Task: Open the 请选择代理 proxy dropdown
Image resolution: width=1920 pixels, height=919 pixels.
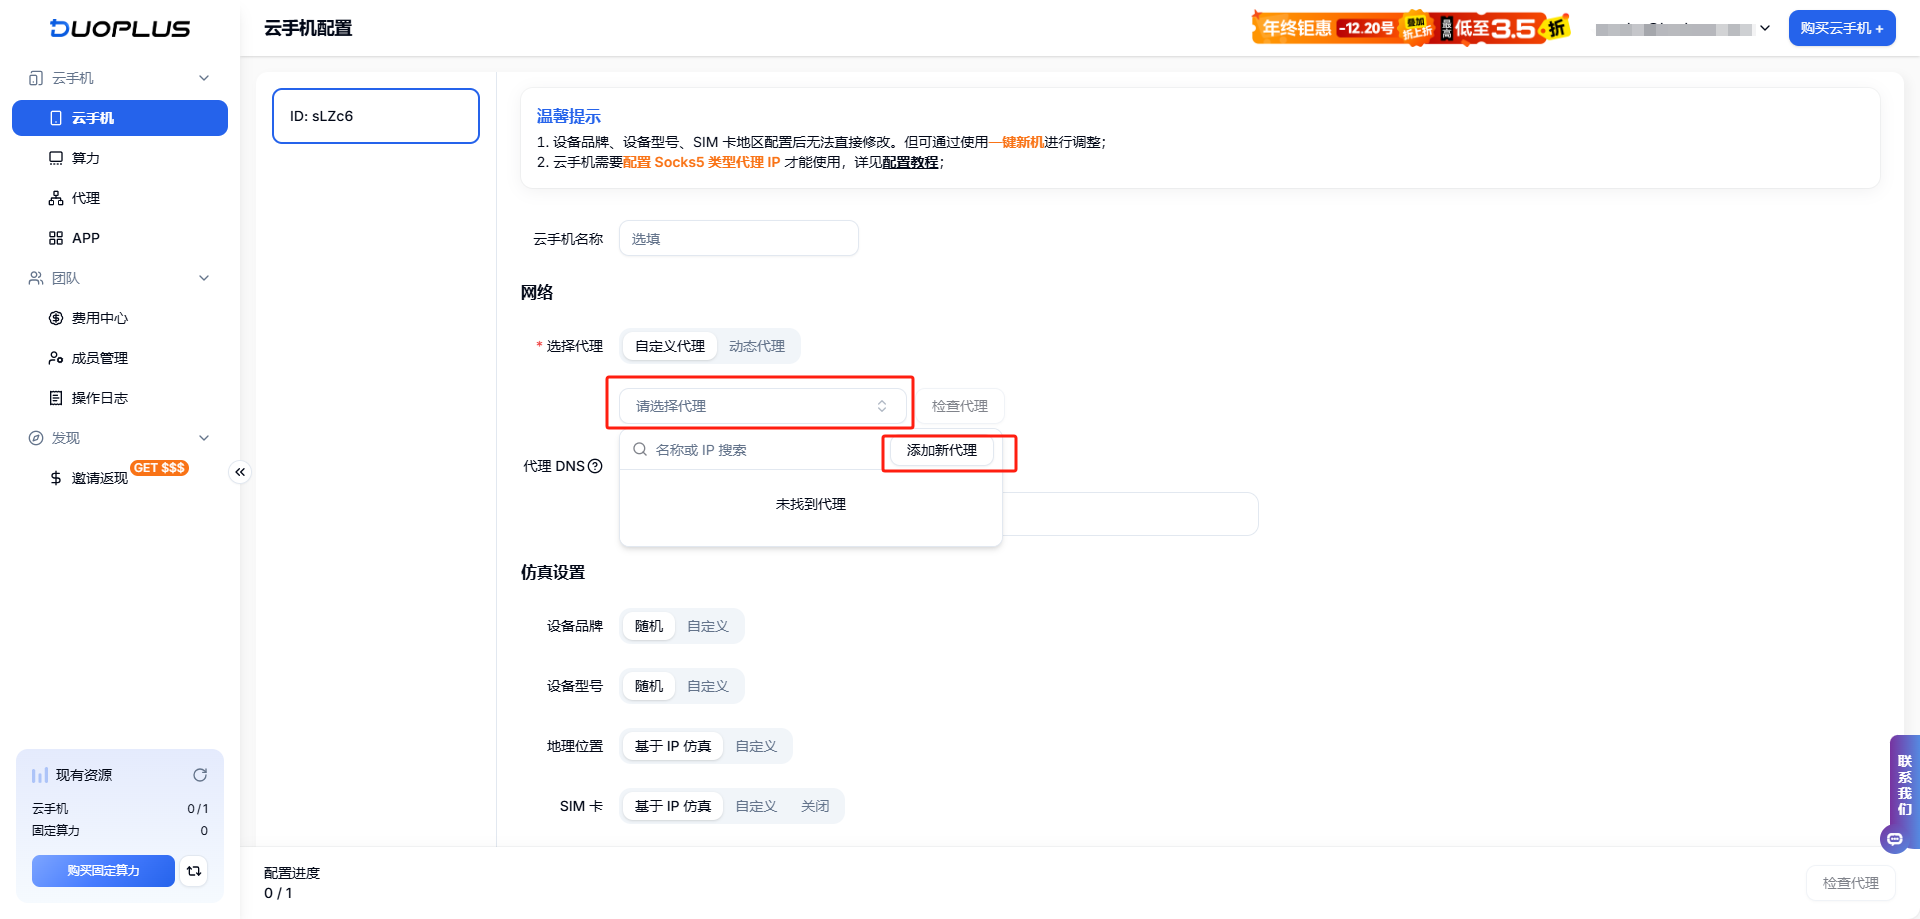Action: click(760, 405)
